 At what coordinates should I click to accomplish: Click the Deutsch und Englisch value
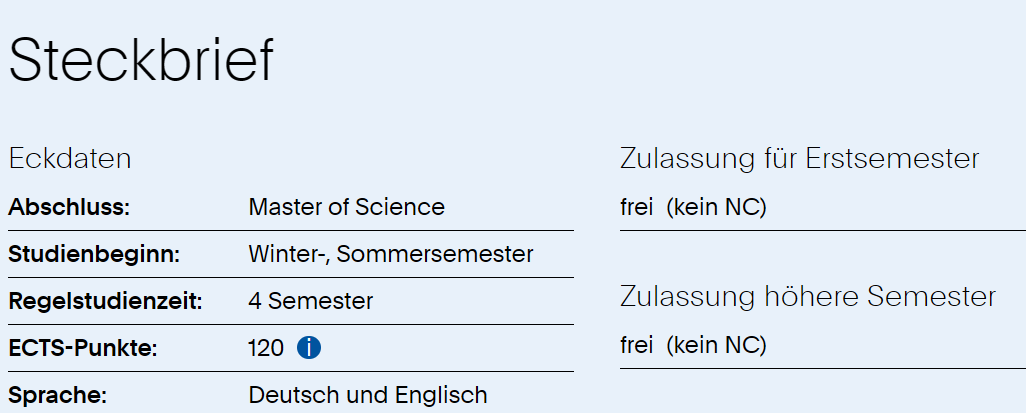[367, 395]
